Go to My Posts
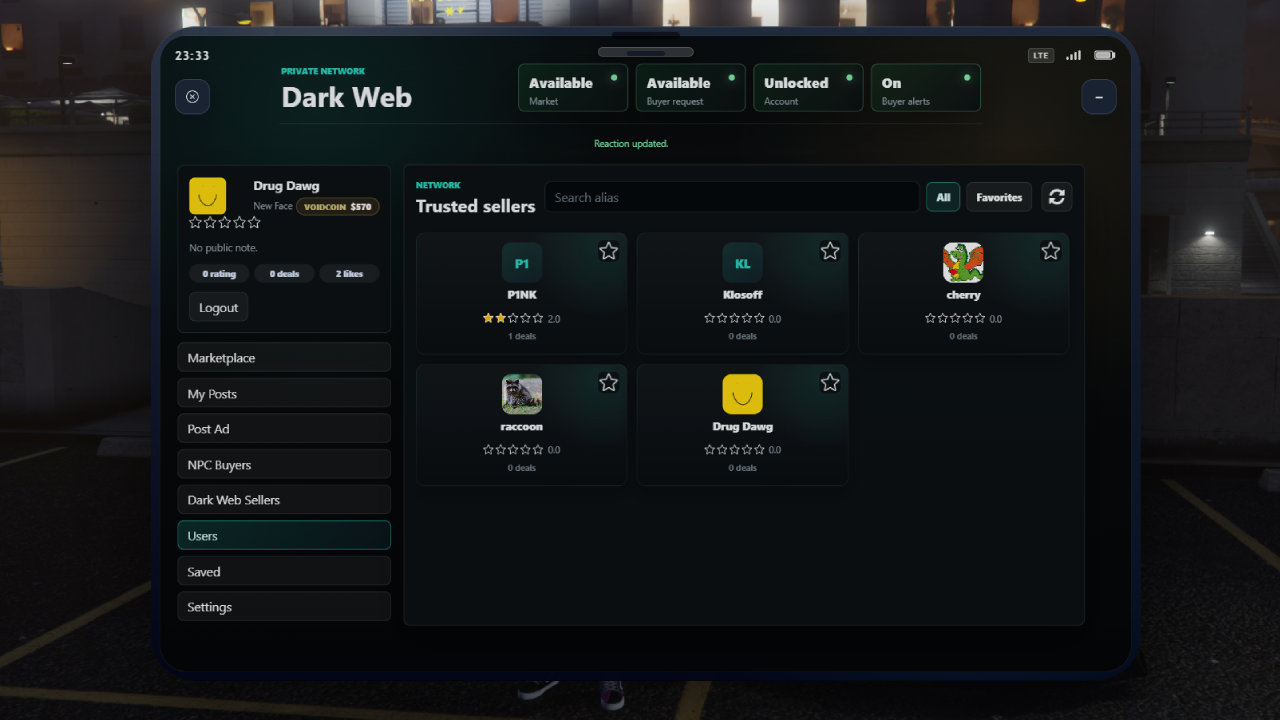The image size is (1280, 720). 284,393
